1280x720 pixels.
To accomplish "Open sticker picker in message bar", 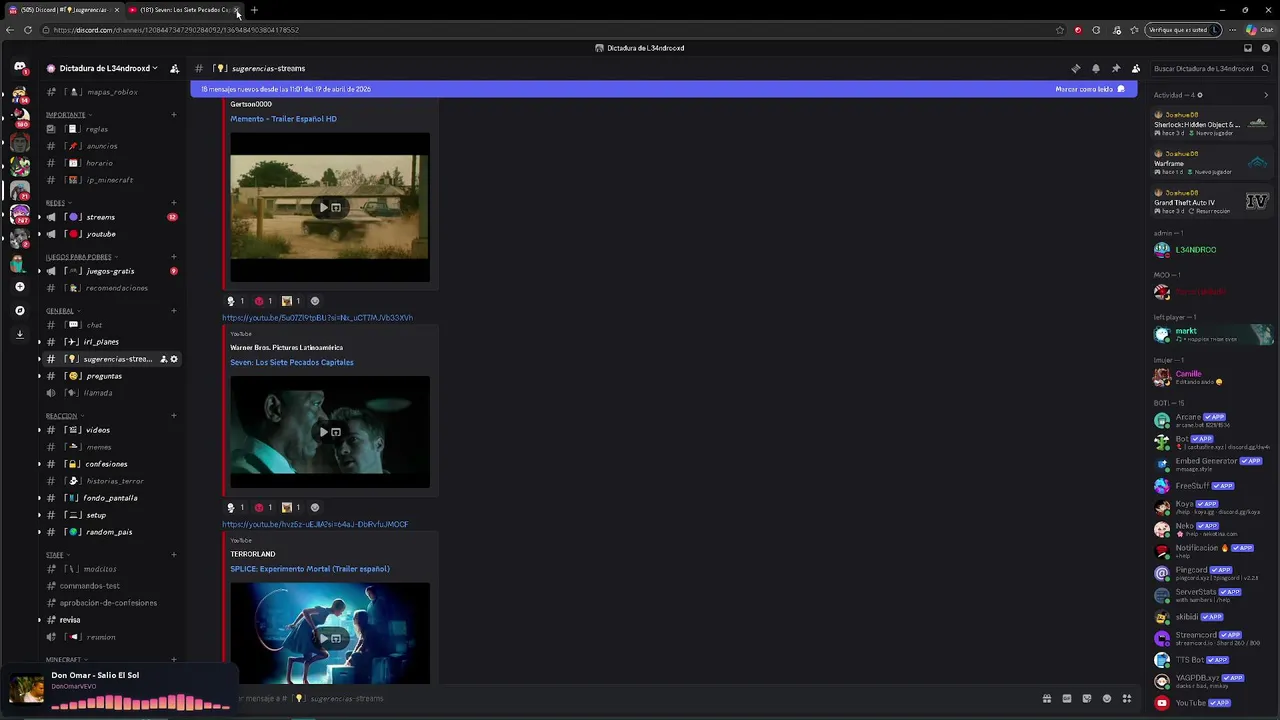I will tap(1087, 698).
